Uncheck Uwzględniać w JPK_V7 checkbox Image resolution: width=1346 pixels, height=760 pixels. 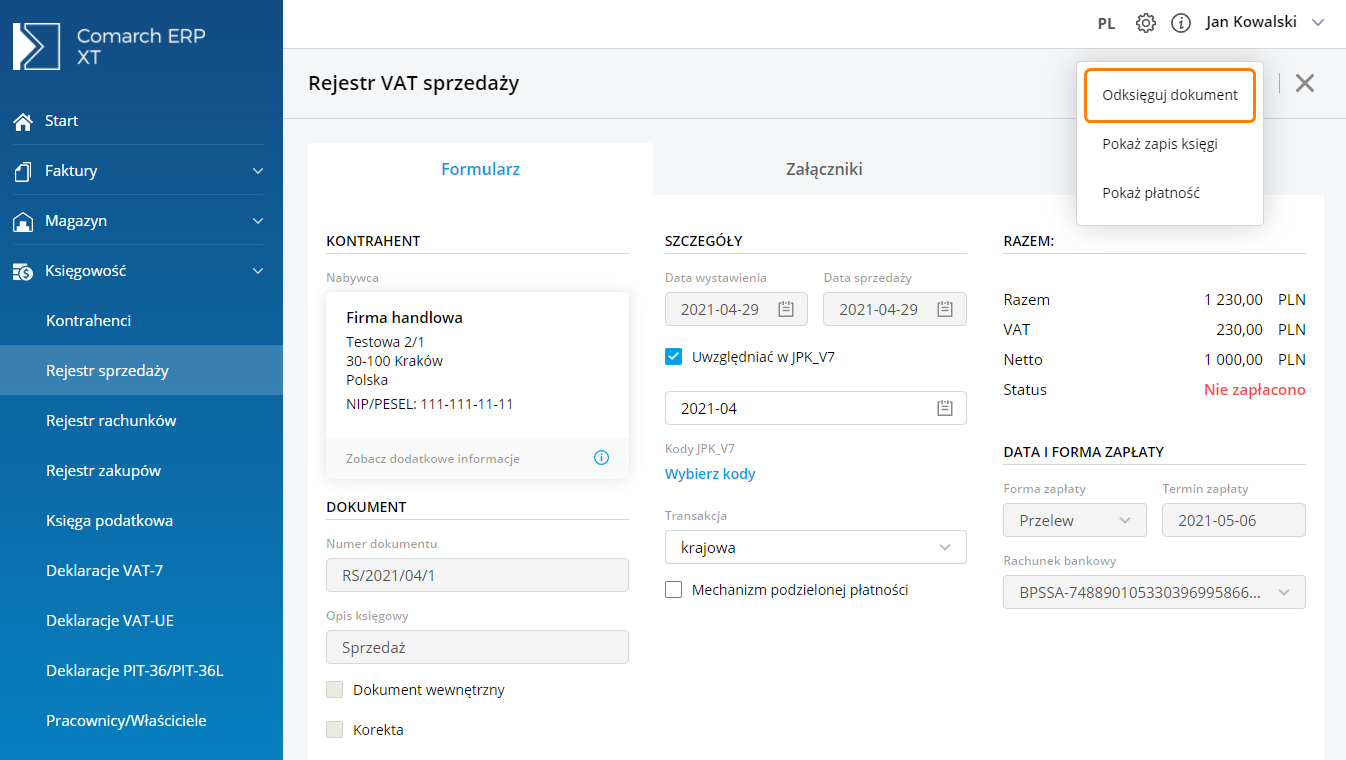674,356
